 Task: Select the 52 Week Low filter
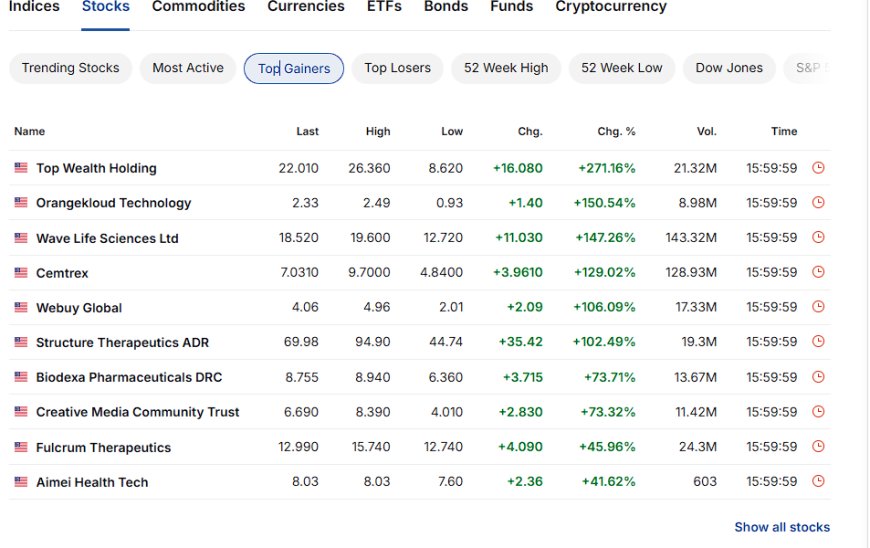[x=621, y=68]
